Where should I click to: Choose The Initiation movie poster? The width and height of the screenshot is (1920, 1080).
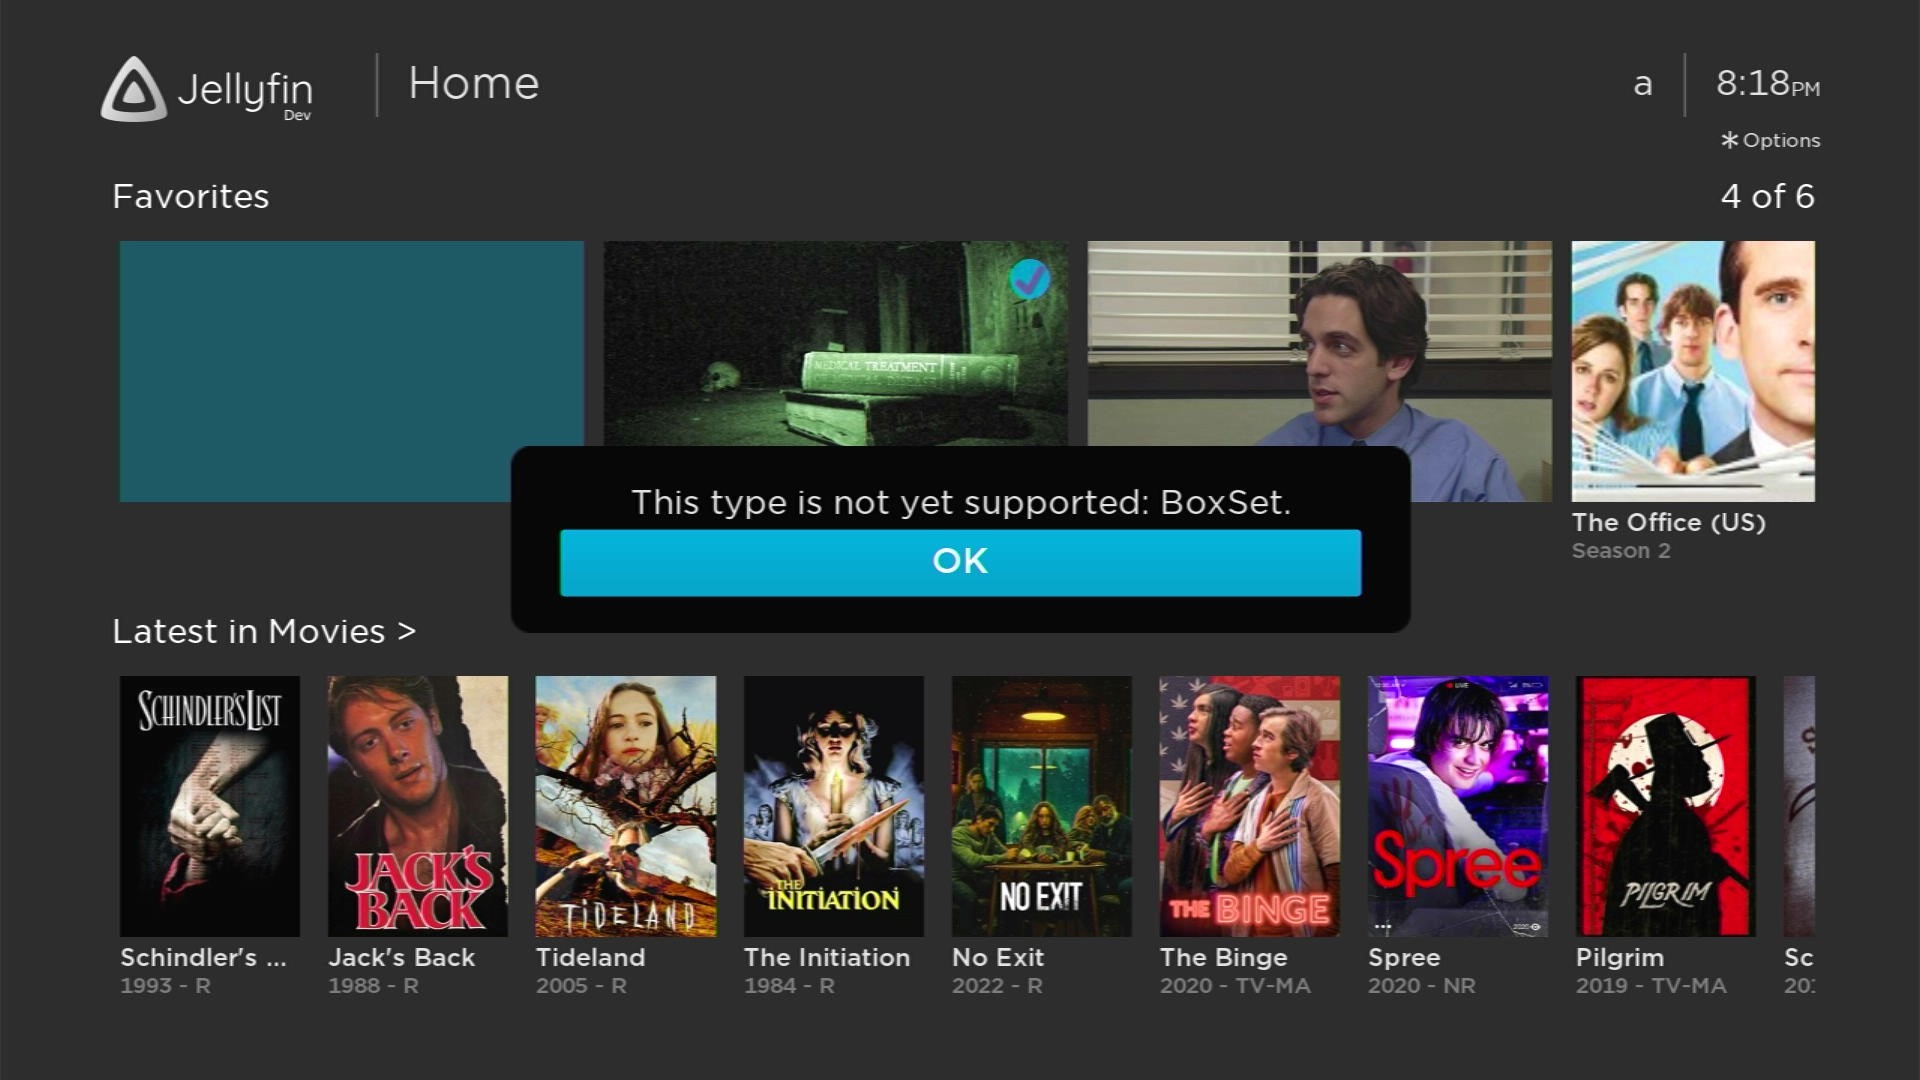[x=834, y=806]
